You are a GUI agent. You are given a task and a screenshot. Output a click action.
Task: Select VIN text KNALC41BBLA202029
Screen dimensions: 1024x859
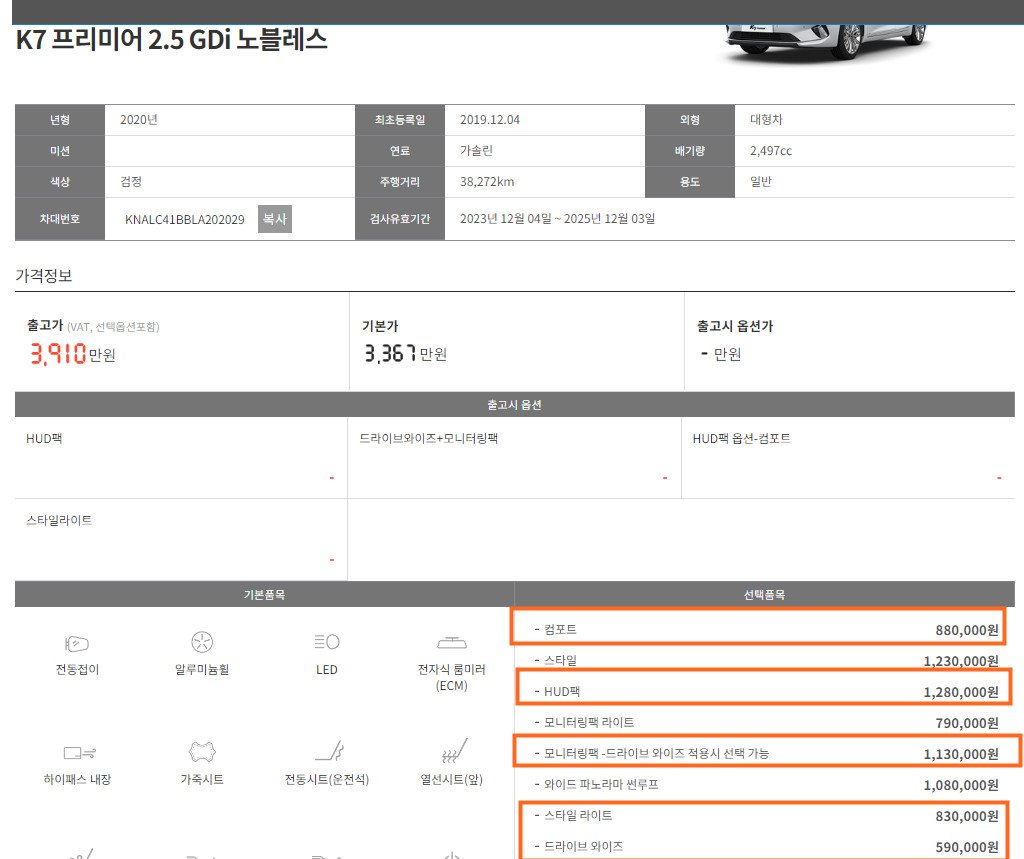(184, 219)
